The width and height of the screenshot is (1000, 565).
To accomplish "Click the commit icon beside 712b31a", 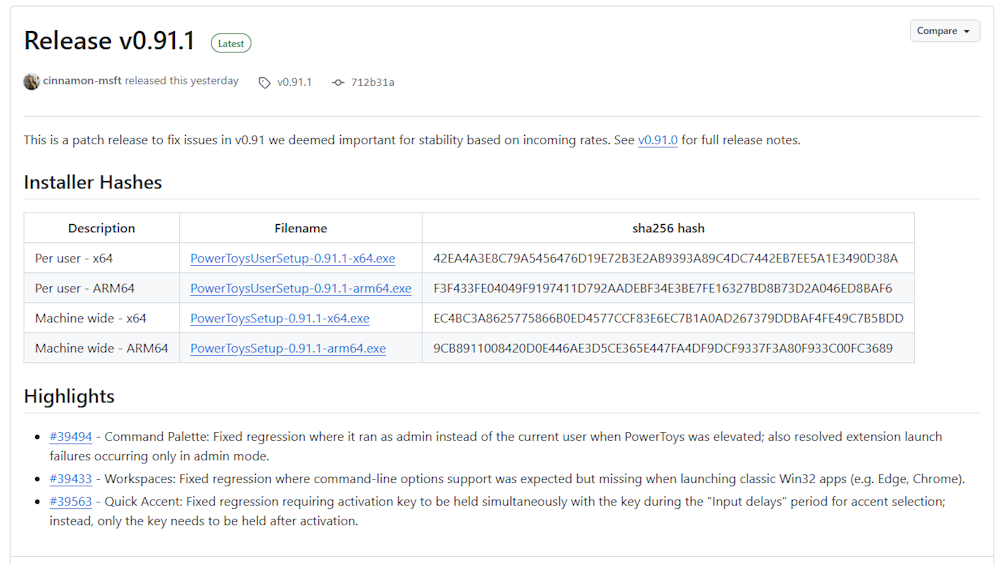I will [x=338, y=82].
